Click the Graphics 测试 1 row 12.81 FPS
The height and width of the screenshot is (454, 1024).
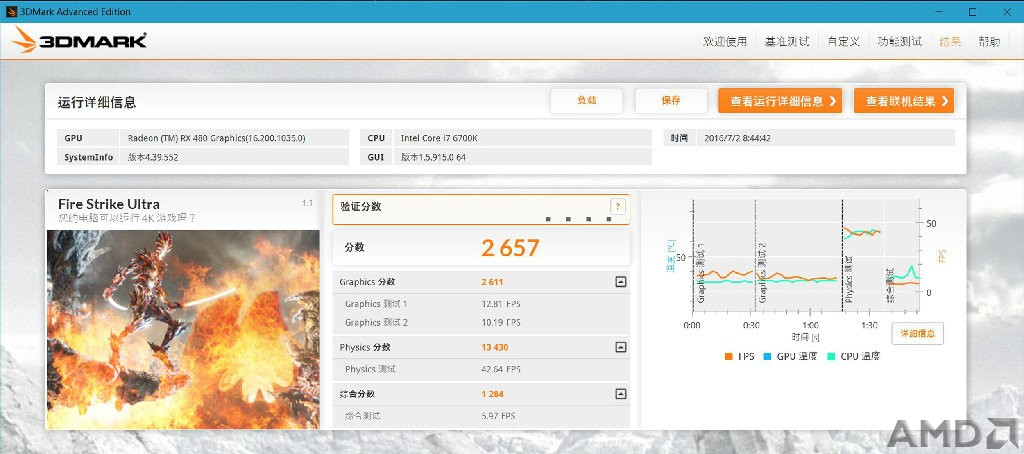tap(481, 304)
